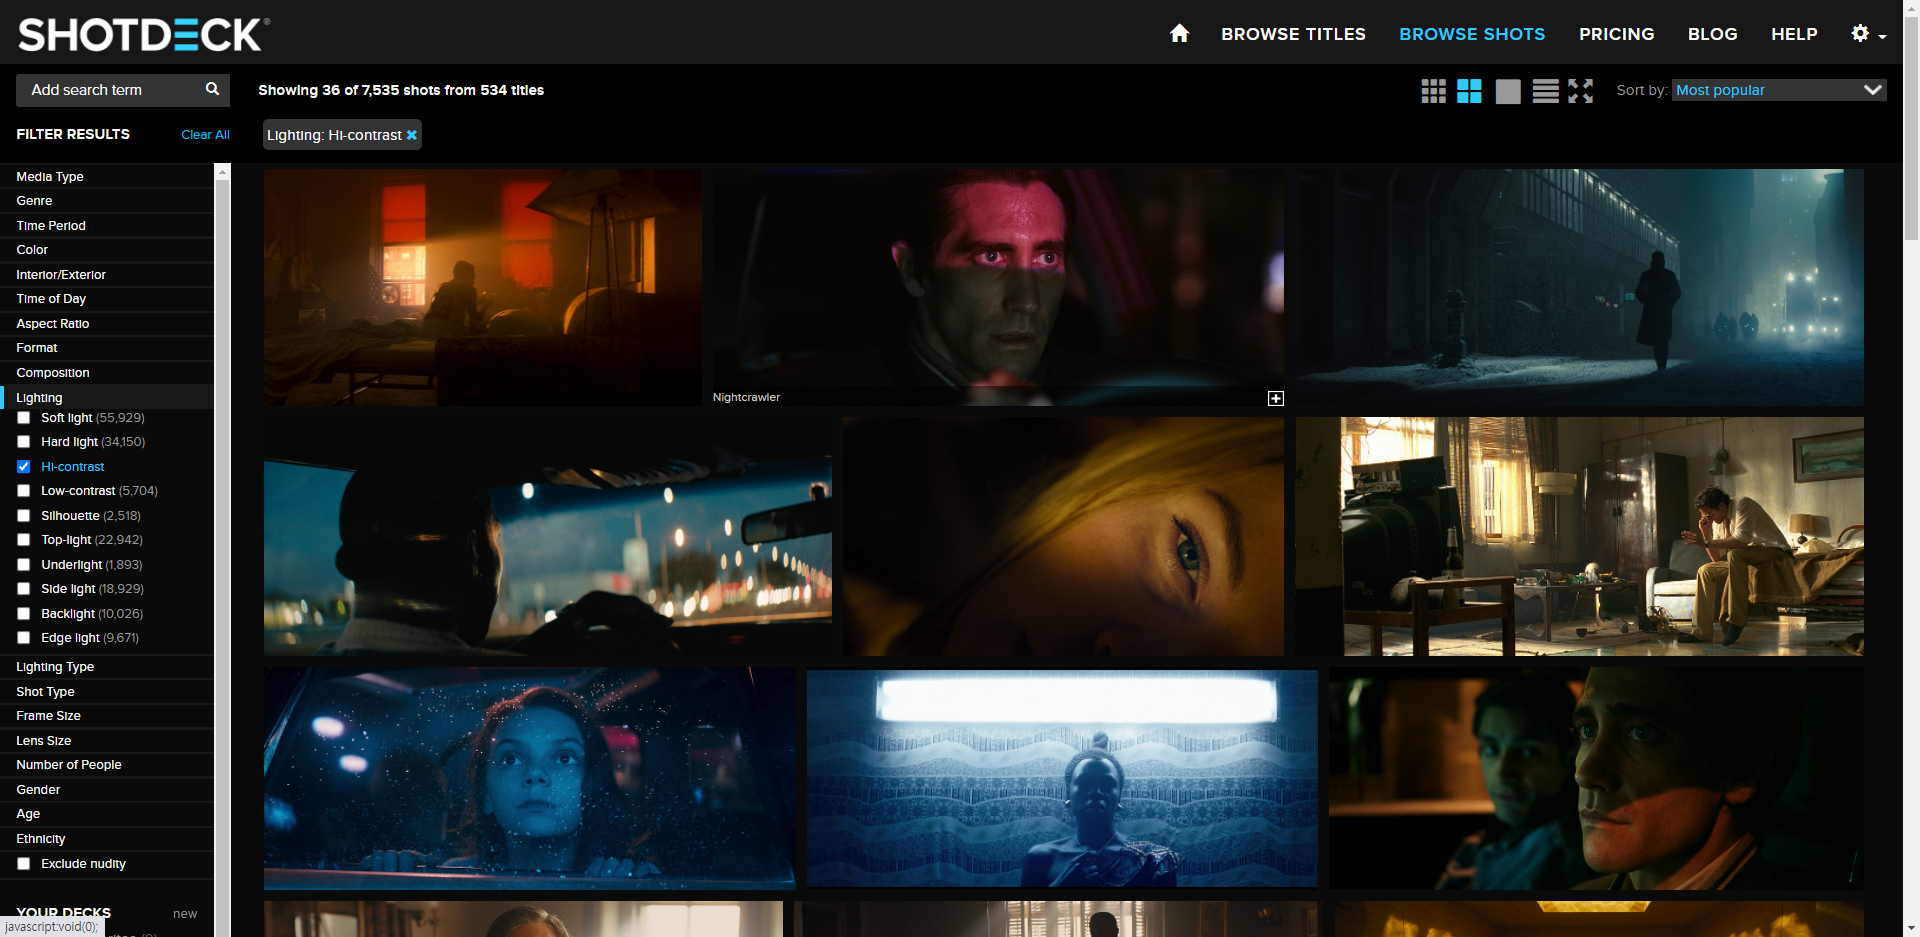The image size is (1920, 937).
Task: Open Browse Titles in navigation
Action: (1293, 34)
